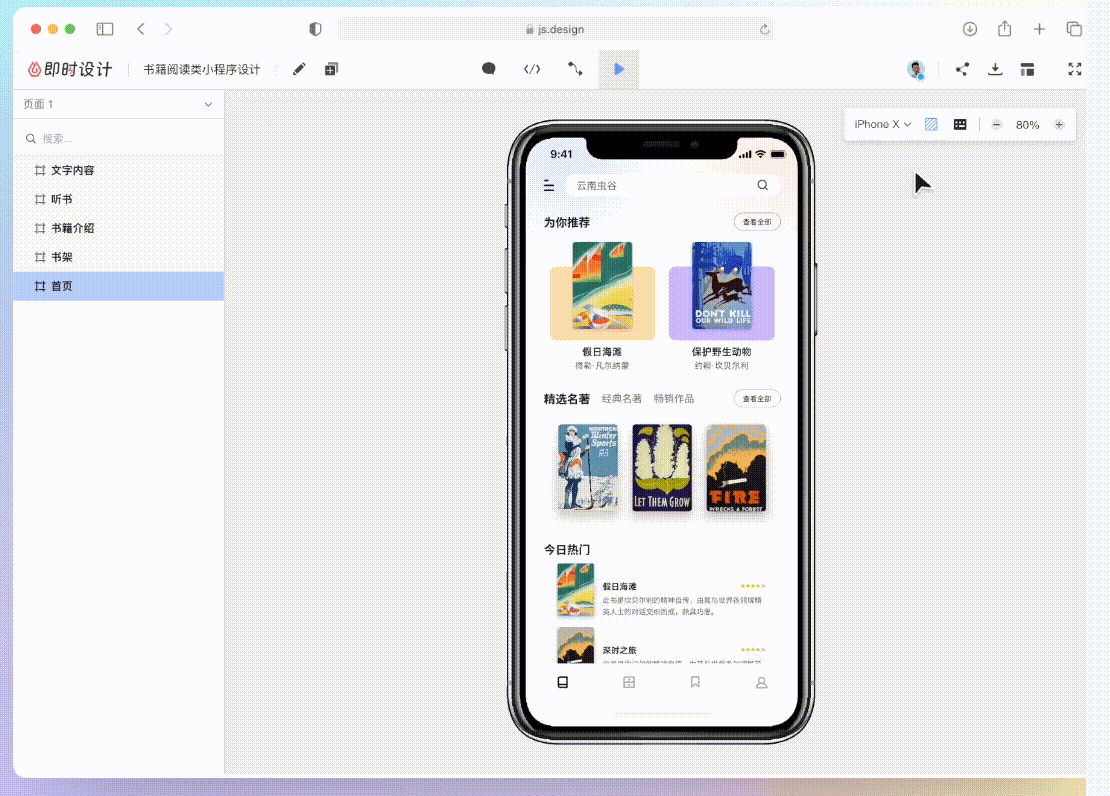Select the prototype flow connector icon
The height and width of the screenshot is (796, 1110).
click(x=575, y=69)
